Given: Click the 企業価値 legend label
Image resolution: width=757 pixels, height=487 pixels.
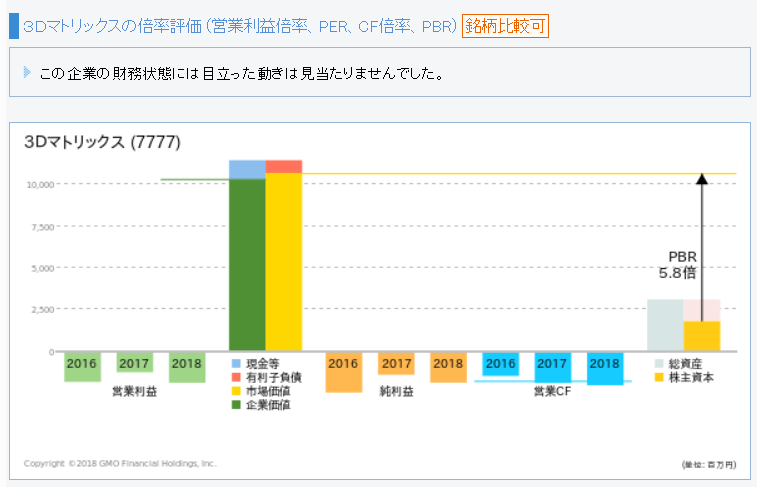Looking at the screenshot, I should tap(268, 404).
